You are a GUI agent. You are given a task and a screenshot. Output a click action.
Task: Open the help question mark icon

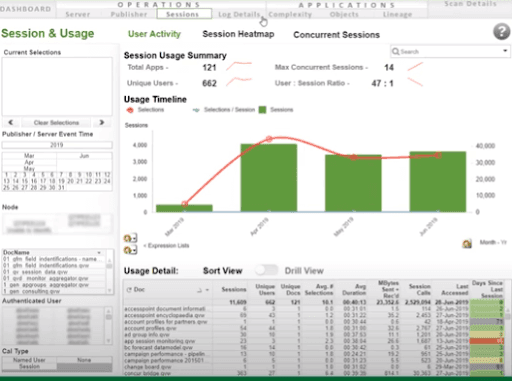501,32
